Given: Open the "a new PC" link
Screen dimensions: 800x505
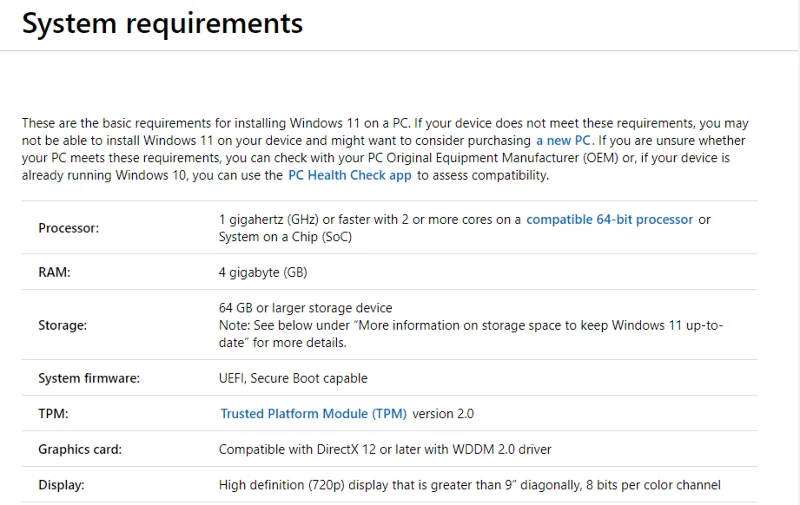Looking at the screenshot, I should 564,141.
